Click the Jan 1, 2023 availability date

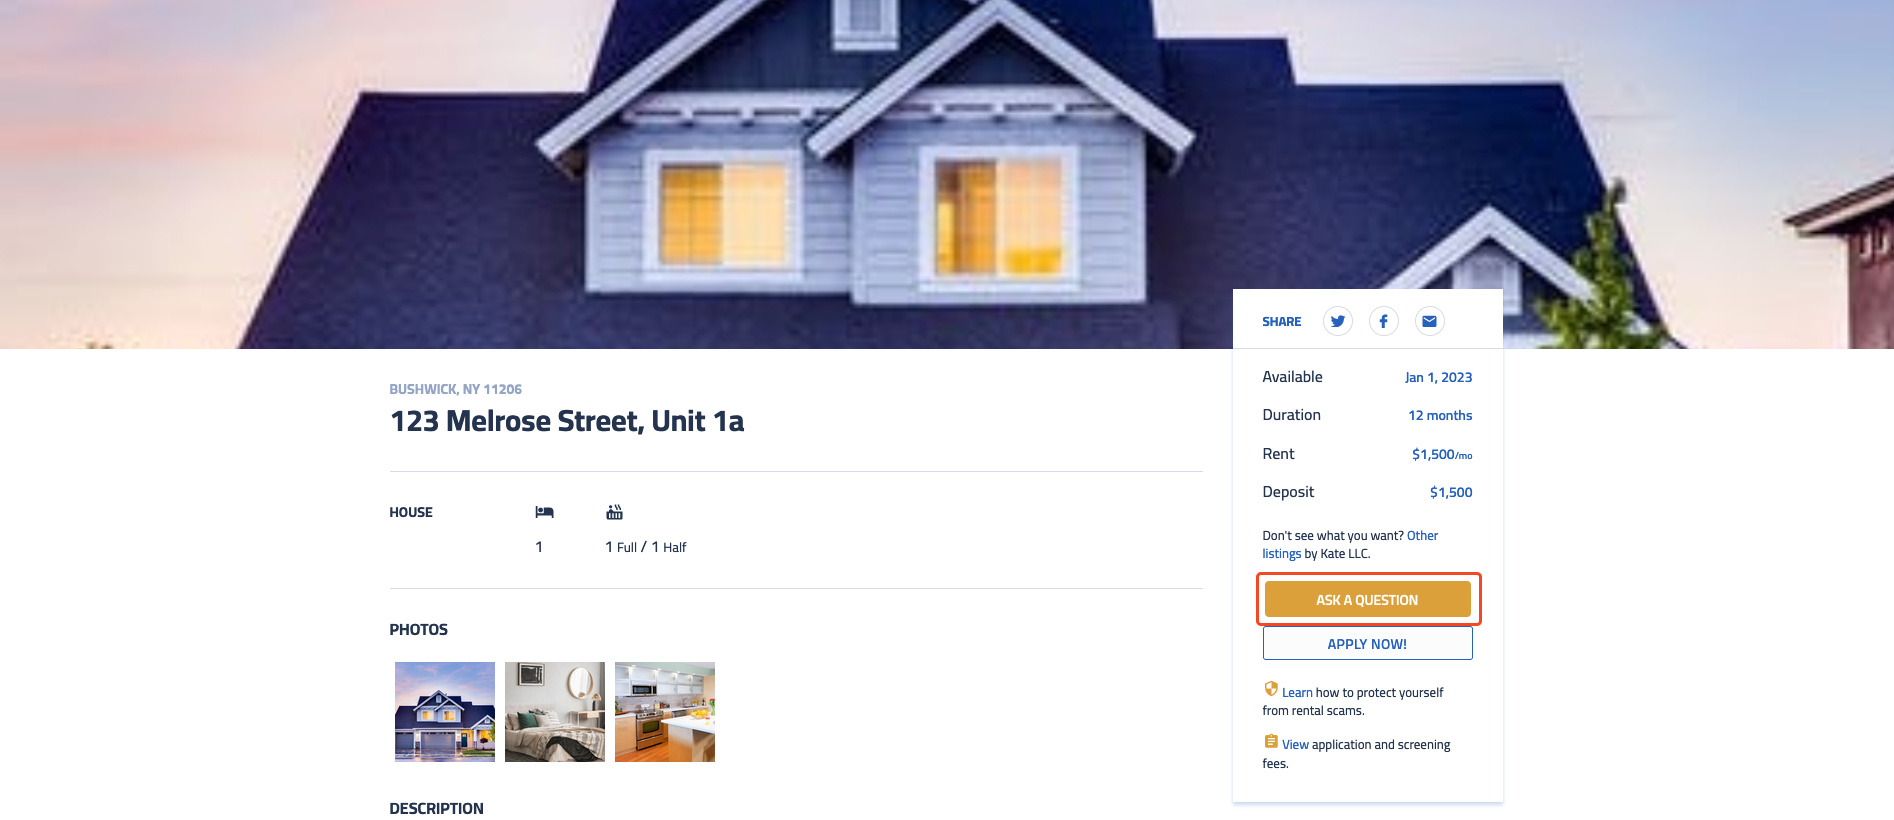point(1438,377)
